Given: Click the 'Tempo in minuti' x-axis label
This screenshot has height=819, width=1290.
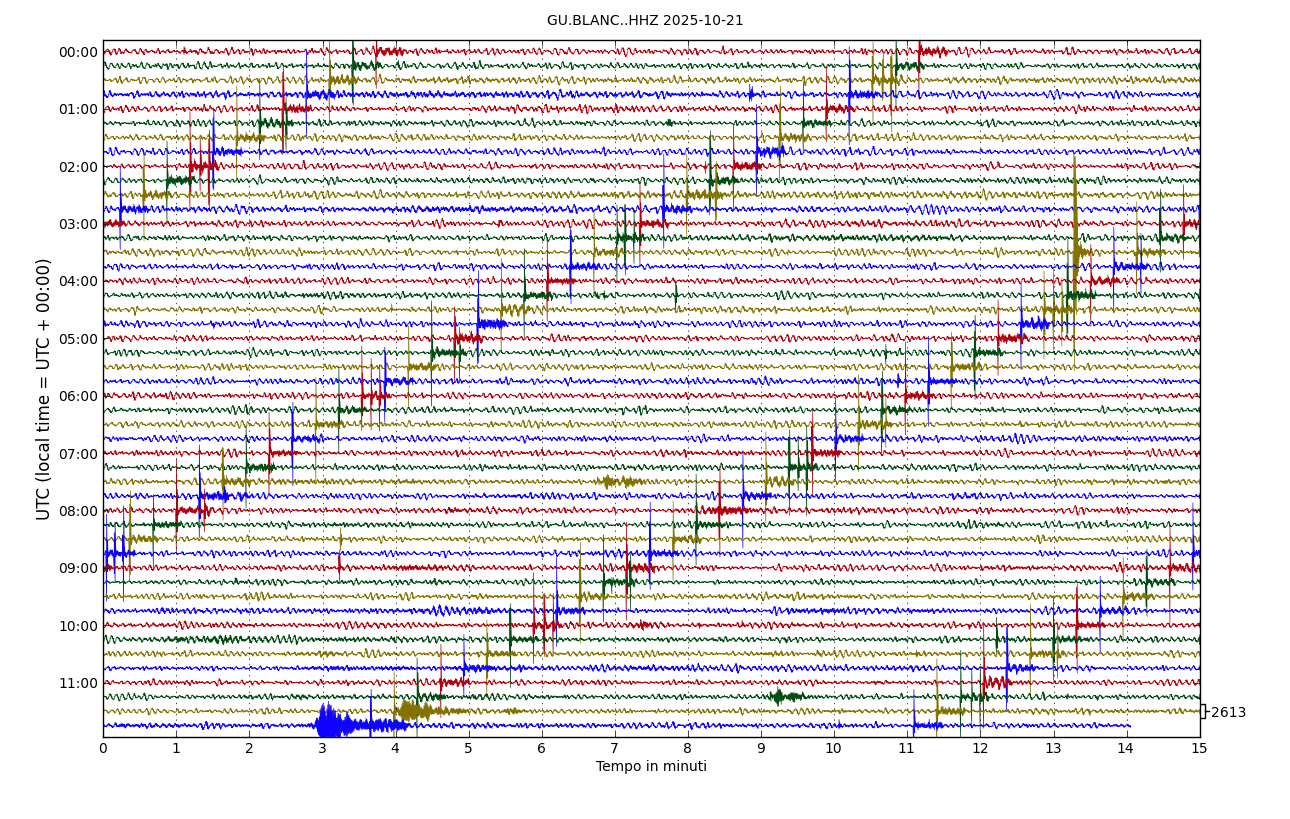Looking at the screenshot, I should click(x=651, y=767).
